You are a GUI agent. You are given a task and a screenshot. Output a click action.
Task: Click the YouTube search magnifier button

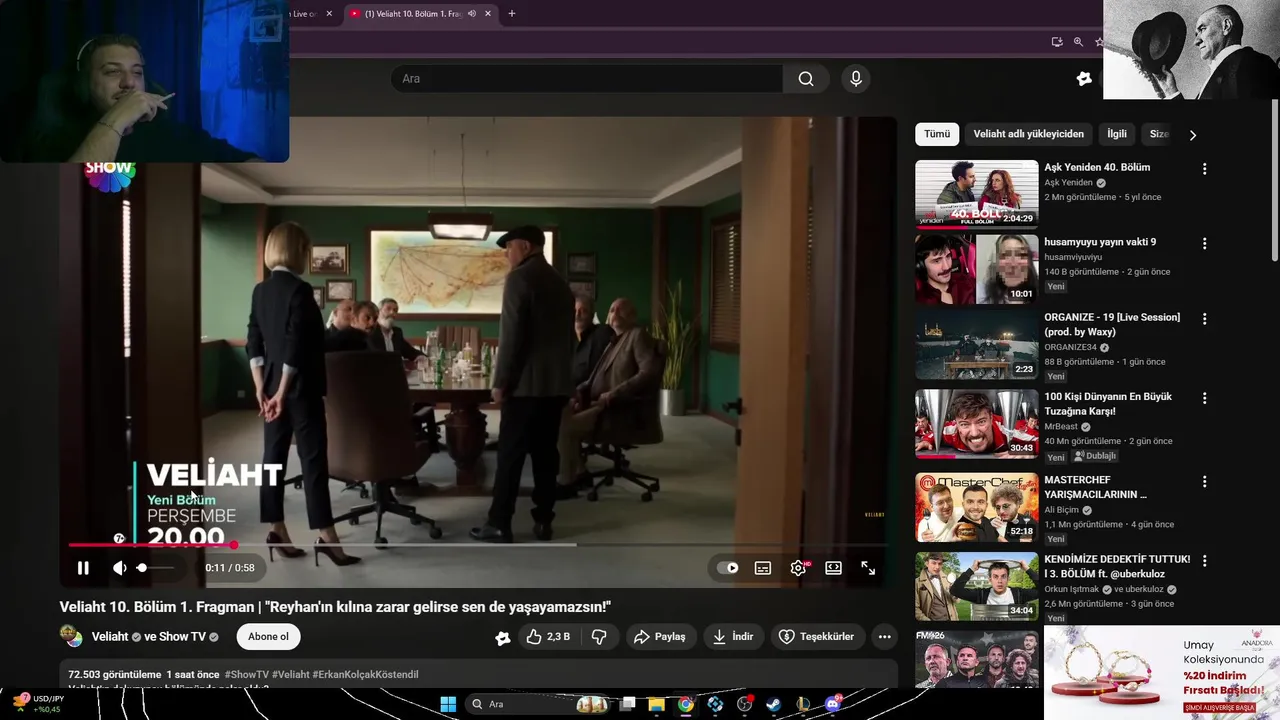pos(806,79)
